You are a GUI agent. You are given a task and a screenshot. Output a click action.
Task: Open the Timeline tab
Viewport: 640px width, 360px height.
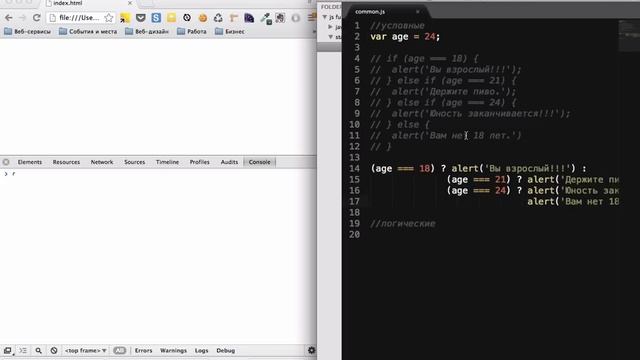(167, 162)
